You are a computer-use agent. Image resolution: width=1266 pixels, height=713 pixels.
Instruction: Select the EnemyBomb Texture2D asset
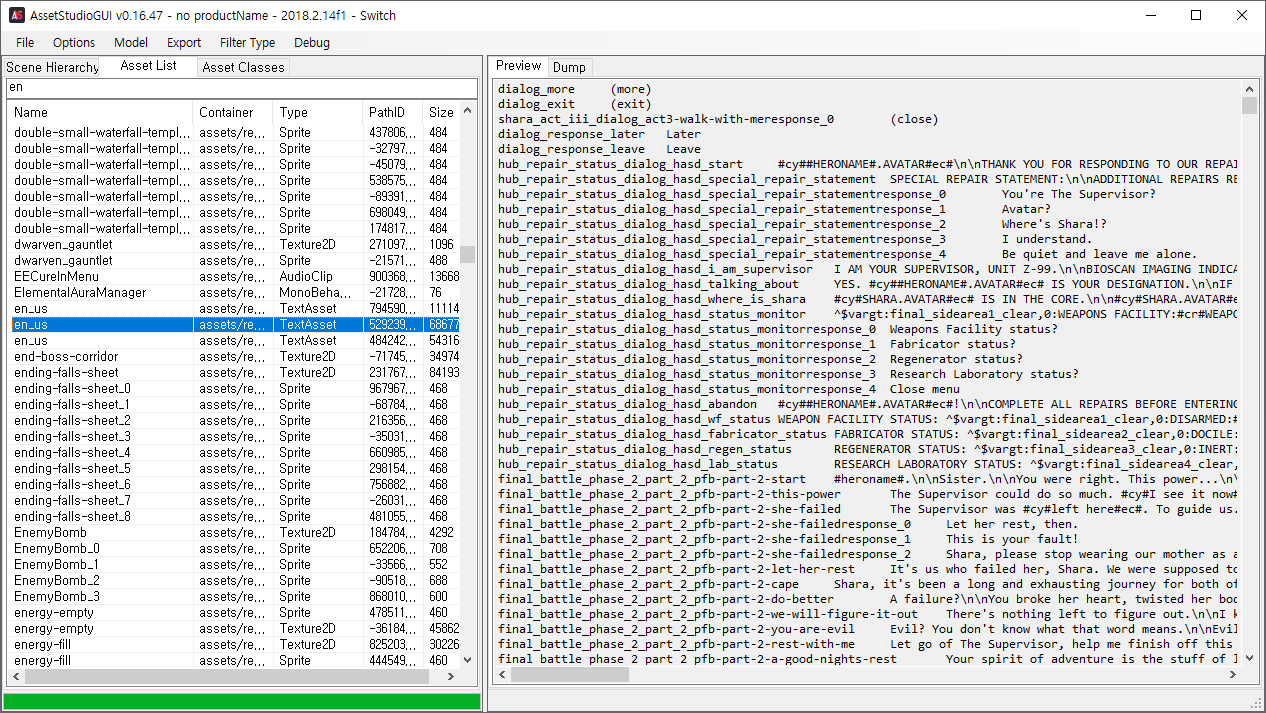(x=234, y=532)
